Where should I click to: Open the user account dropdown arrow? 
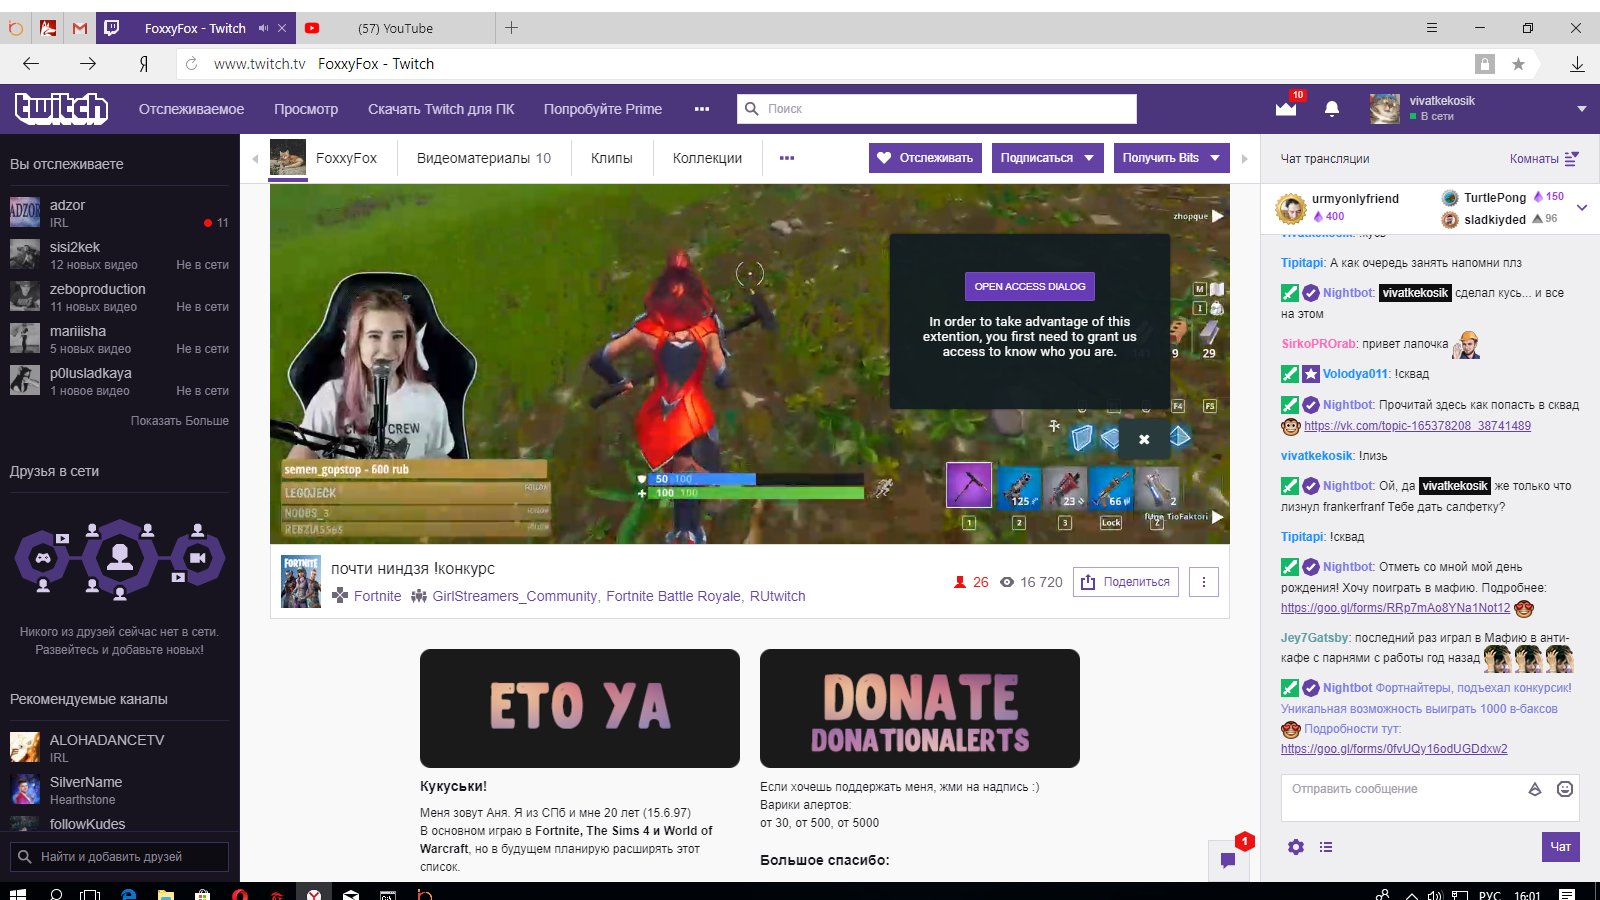1582,108
